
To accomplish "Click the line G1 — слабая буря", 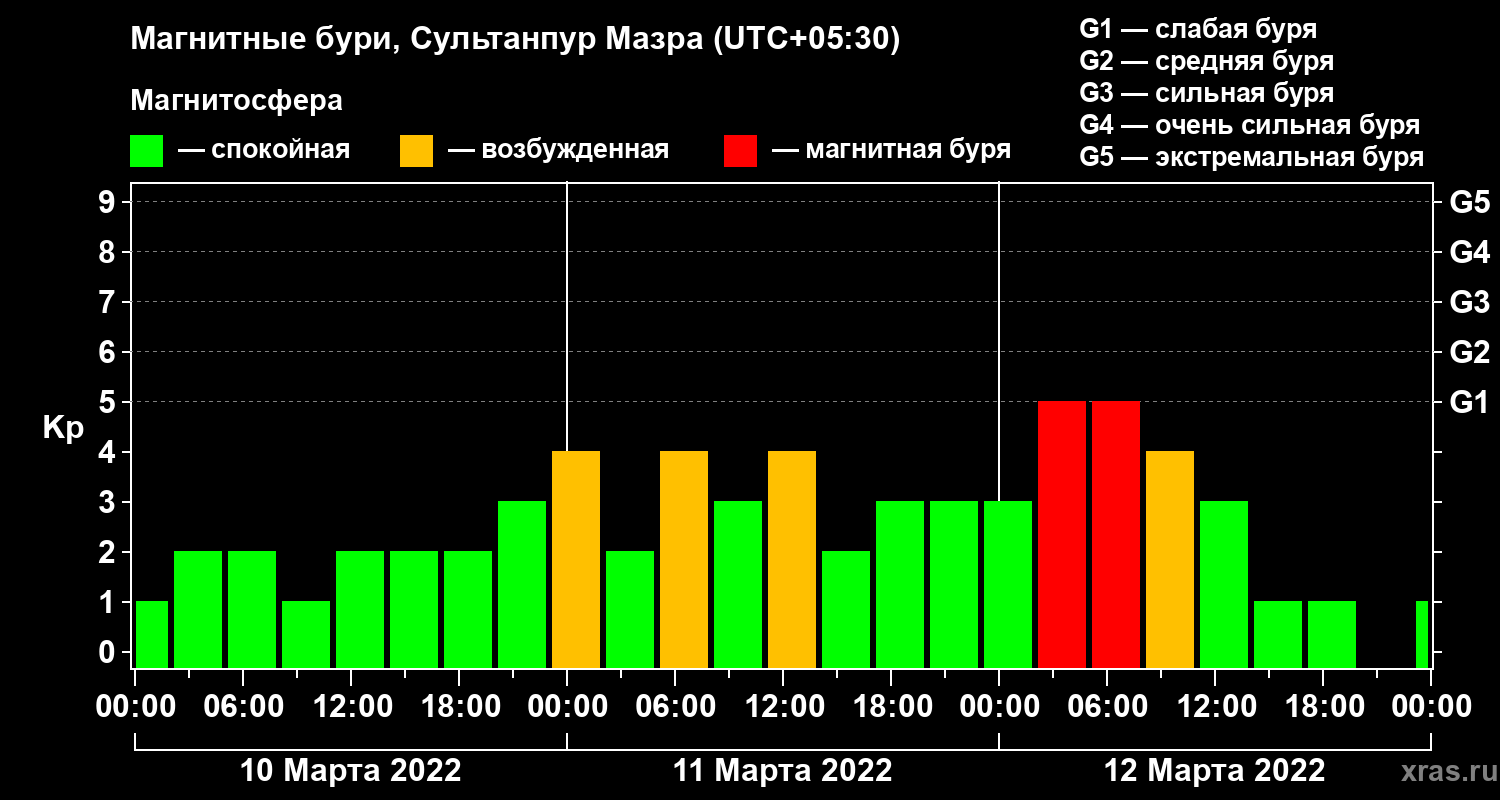I will 1198,28.
